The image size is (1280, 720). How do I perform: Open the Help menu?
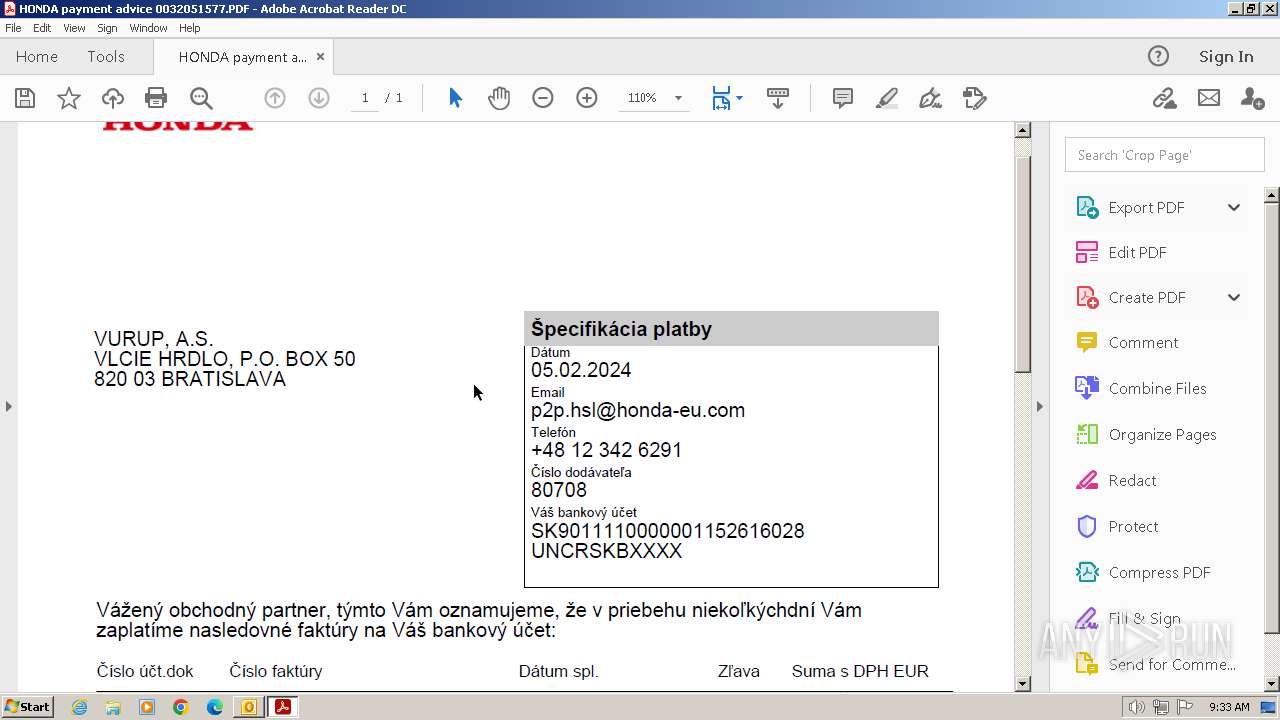(190, 28)
